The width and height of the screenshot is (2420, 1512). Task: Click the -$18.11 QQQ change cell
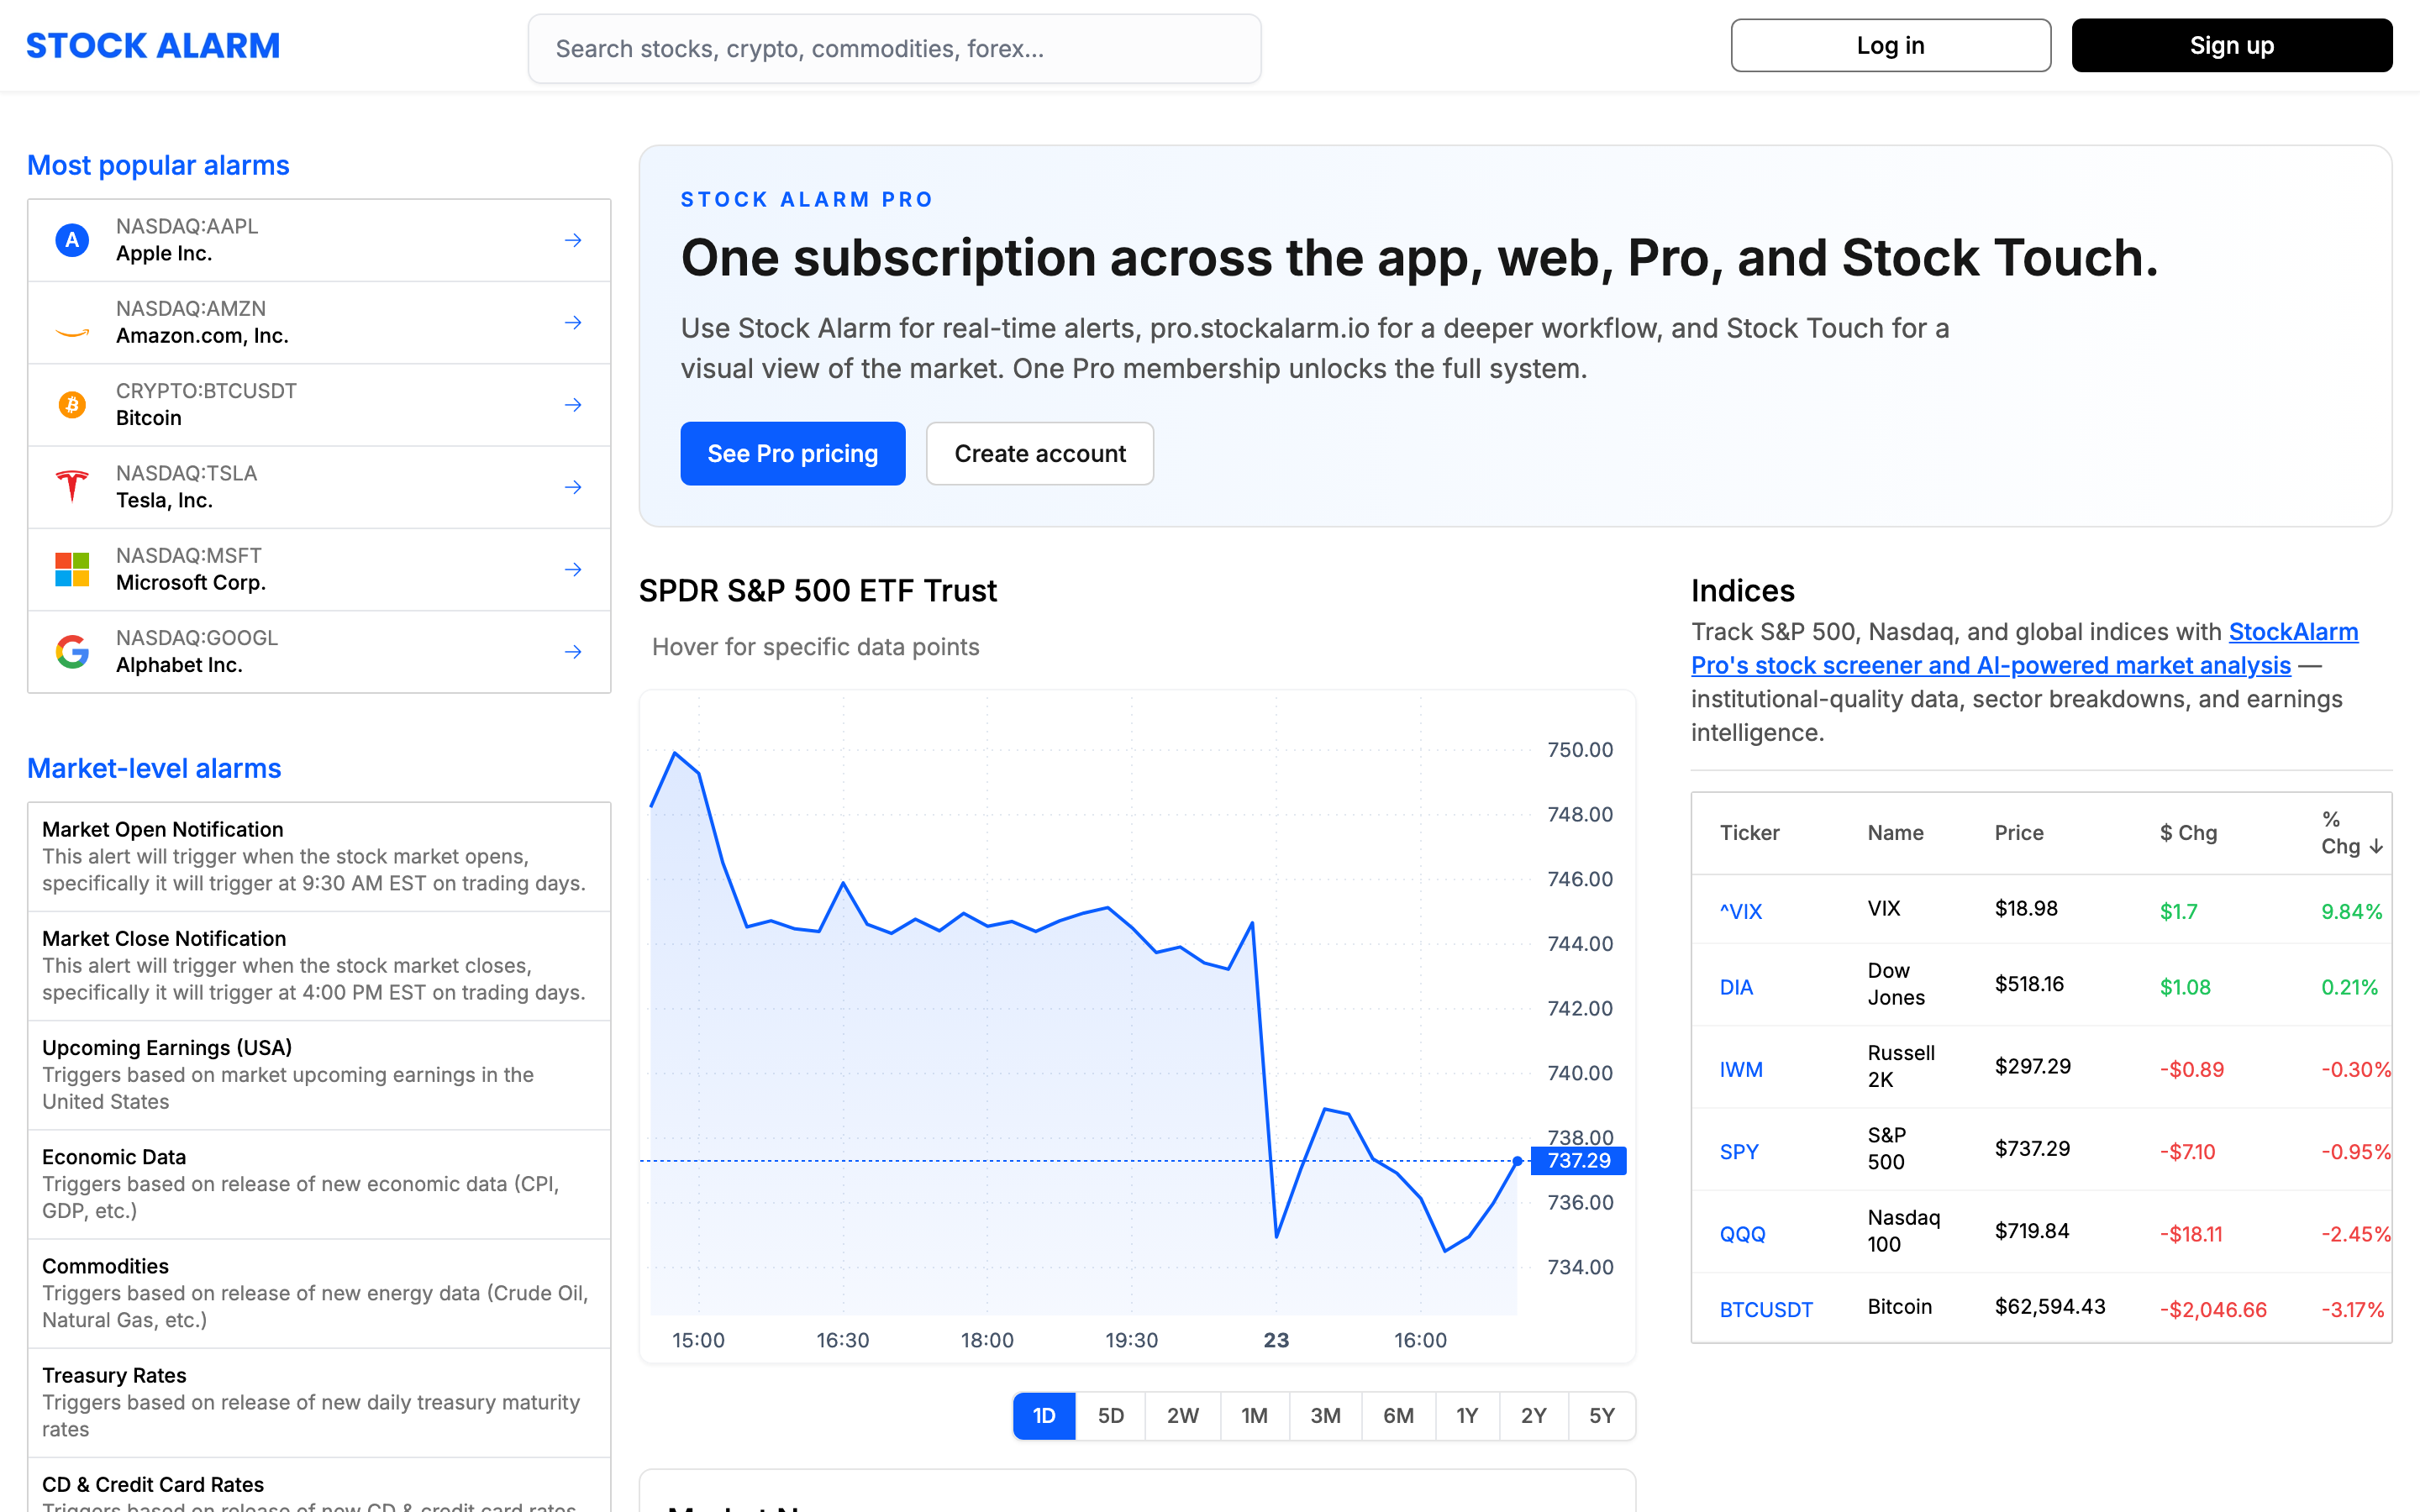[2191, 1234]
